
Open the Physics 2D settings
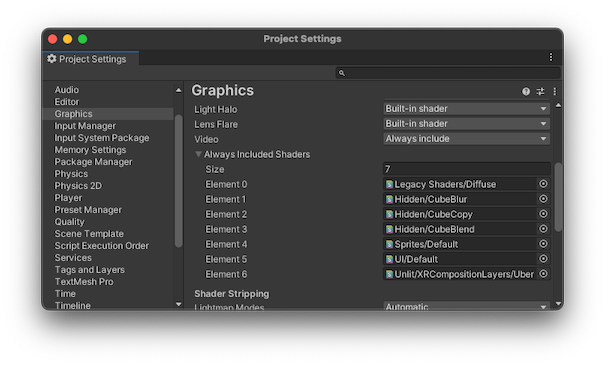point(78,186)
